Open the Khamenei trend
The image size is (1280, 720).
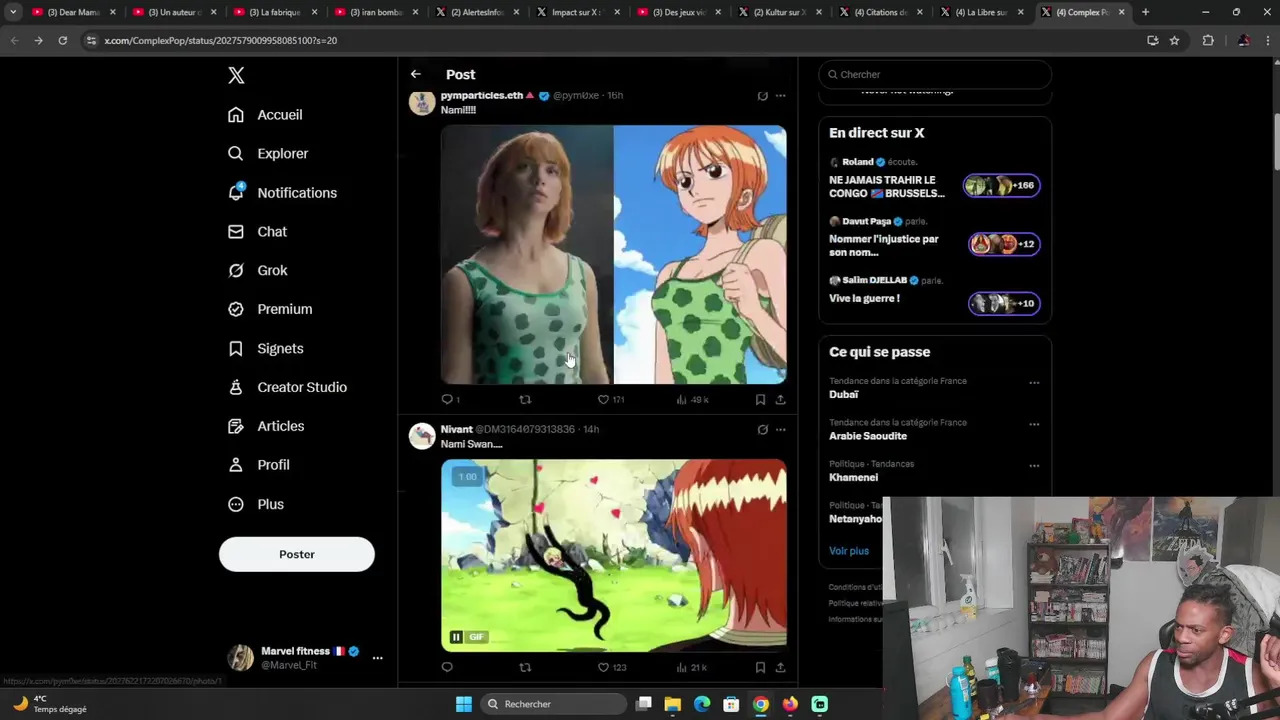pyautogui.click(x=853, y=478)
